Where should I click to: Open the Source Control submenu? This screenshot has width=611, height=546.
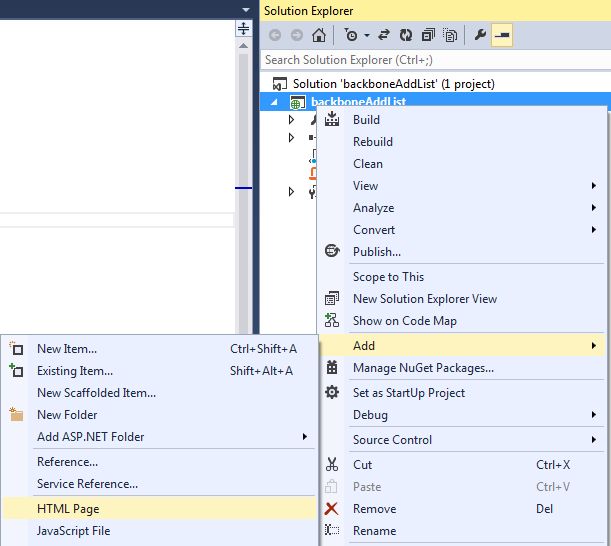461,440
